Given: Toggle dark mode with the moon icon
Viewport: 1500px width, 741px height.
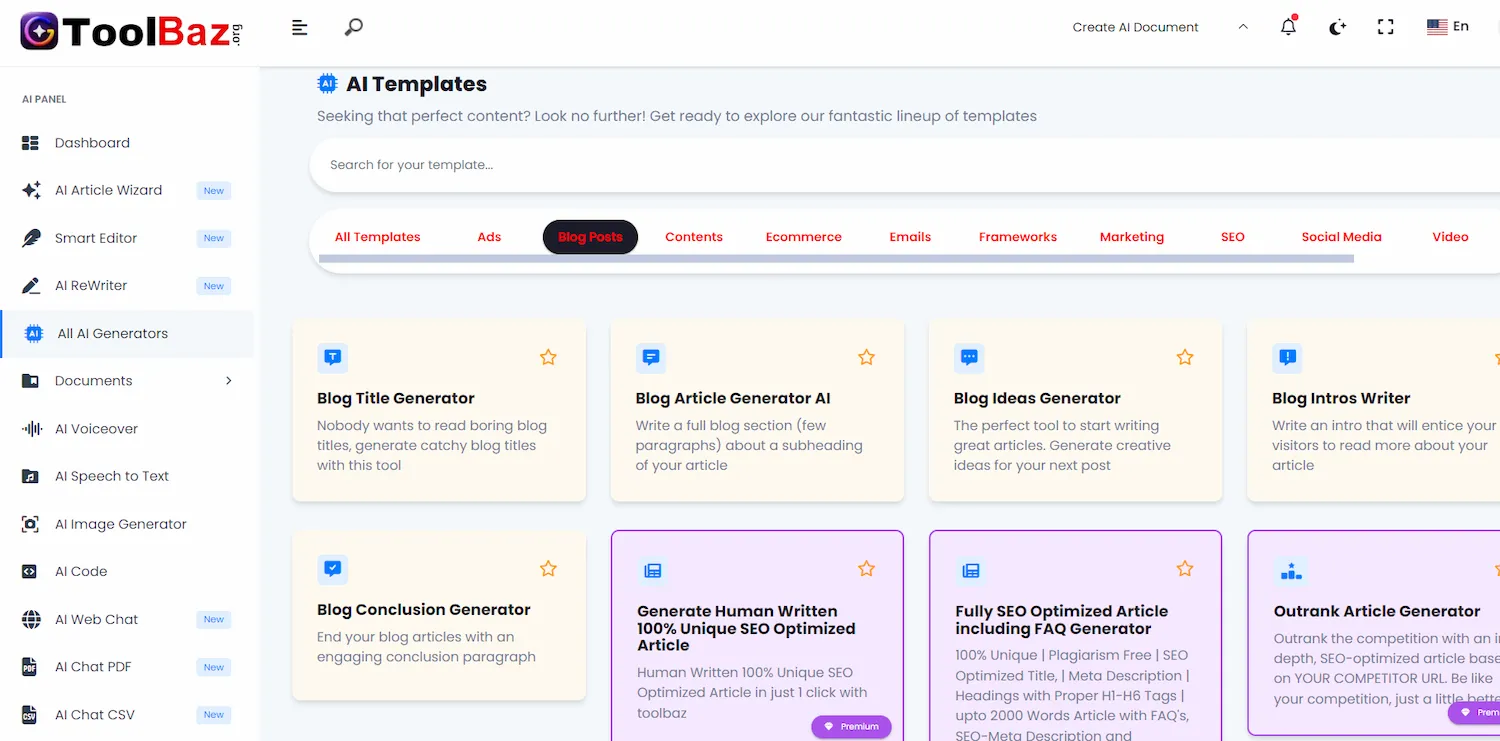Looking at the screenshot, I should click(1337, 27).
